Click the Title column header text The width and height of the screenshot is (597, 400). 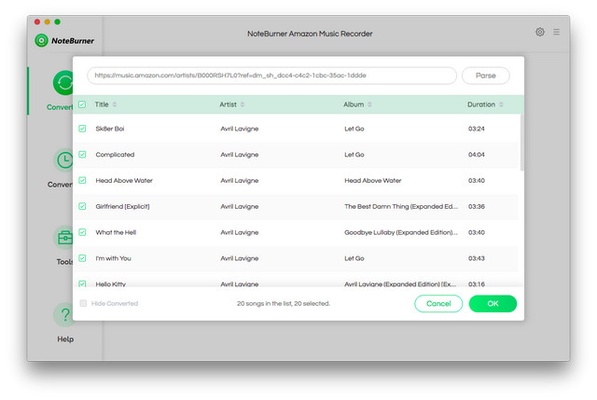pyautogui.click(x=102, y=104)
